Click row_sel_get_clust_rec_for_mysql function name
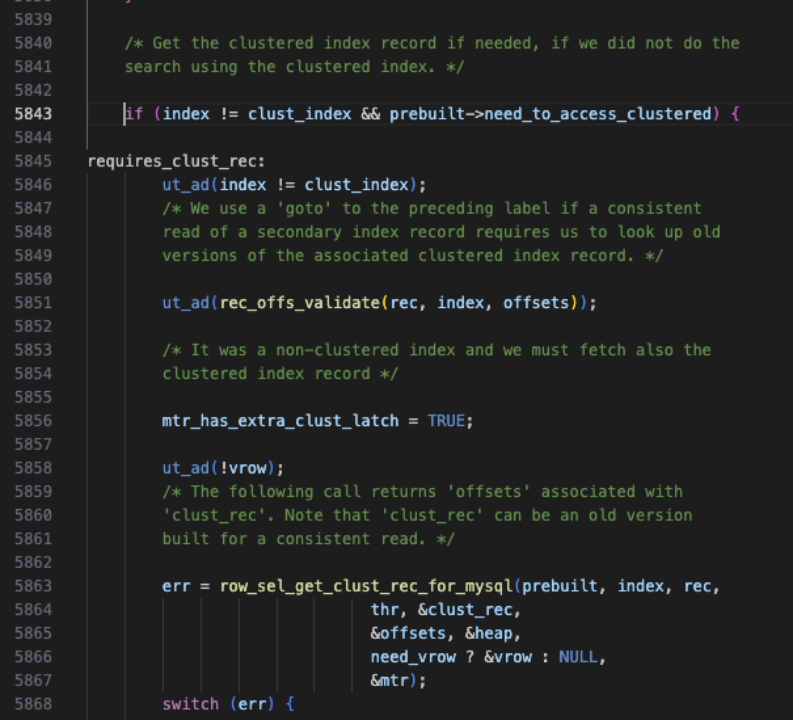 (x=366, y=586)
